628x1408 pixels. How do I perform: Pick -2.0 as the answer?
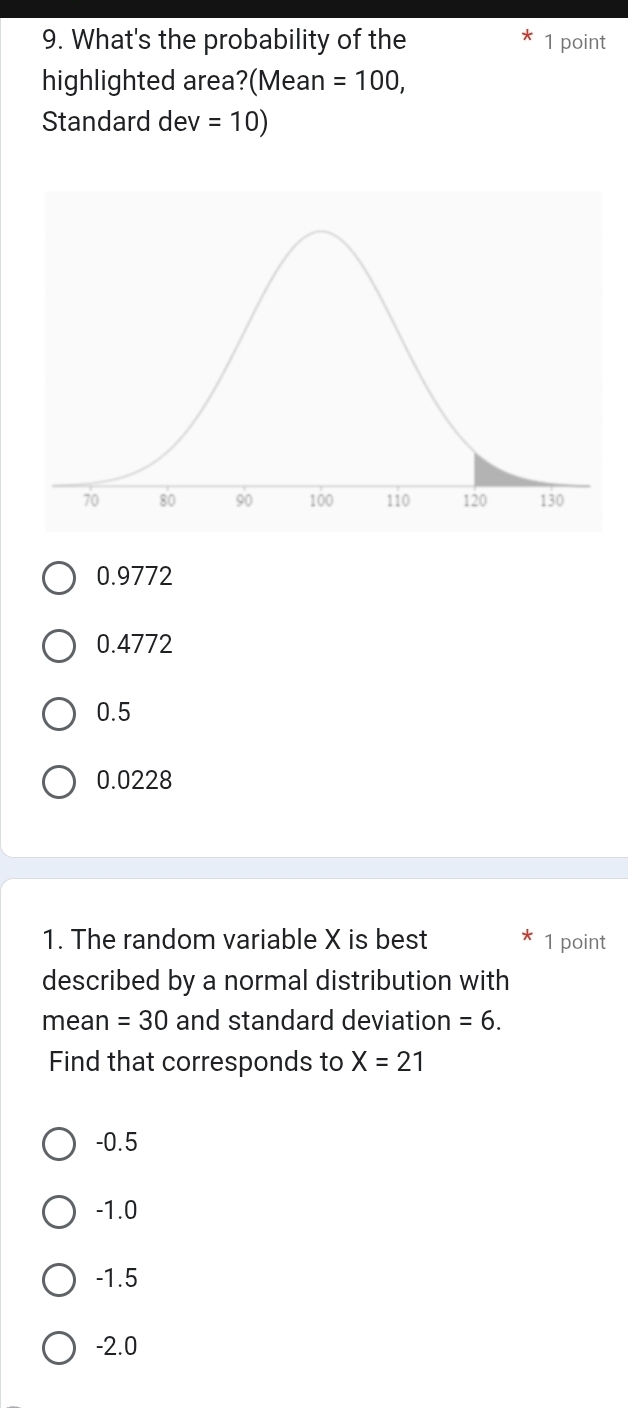58,1347
